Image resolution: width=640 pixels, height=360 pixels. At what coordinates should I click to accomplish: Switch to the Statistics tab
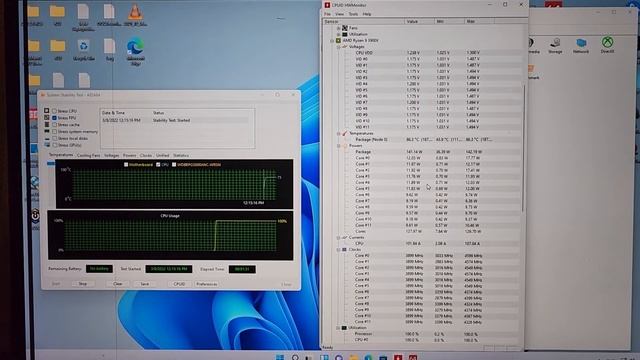[x=181, y=155]
